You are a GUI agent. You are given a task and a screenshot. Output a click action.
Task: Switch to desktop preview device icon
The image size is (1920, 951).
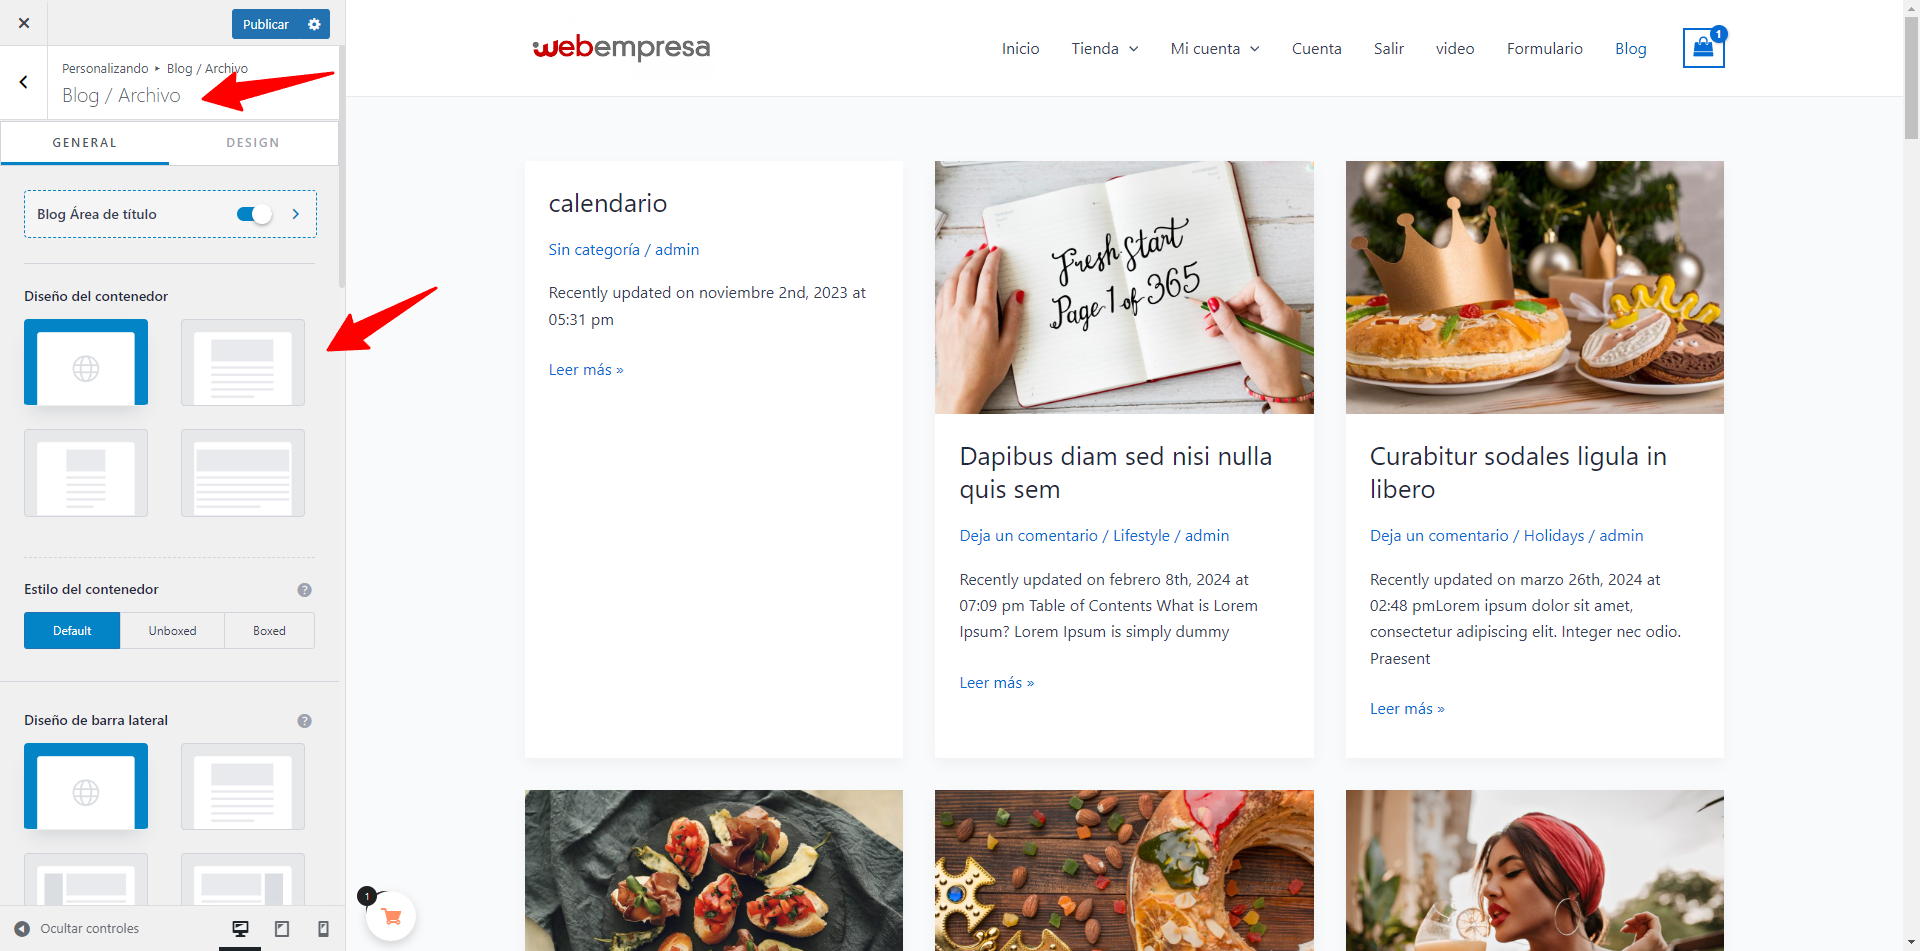pyautogui.click(x=240, y=929)
